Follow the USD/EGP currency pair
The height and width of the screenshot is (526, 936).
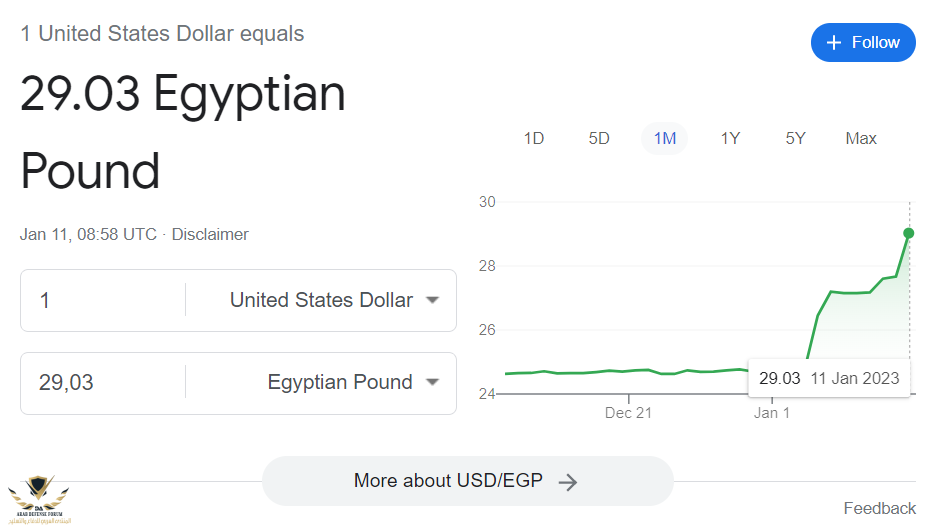863,42
